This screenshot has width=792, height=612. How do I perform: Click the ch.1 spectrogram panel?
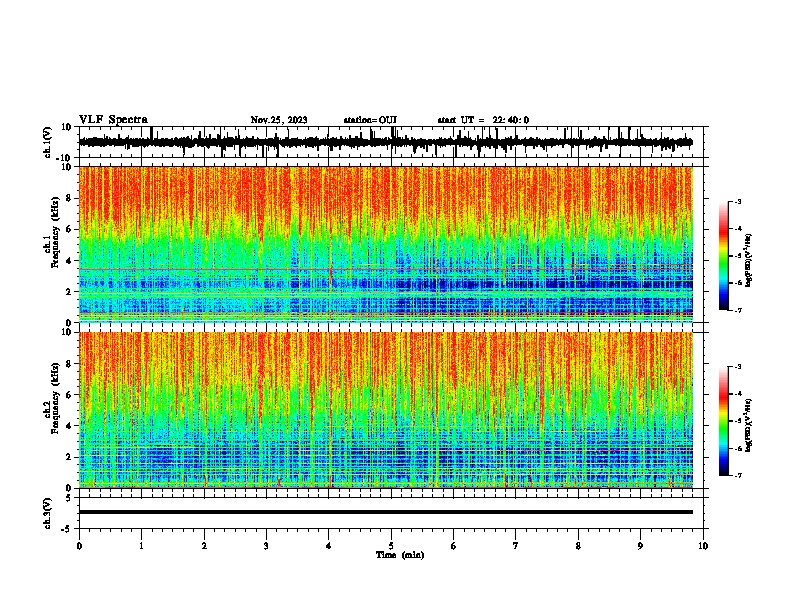pyautogui.click(x=386, y=244)
